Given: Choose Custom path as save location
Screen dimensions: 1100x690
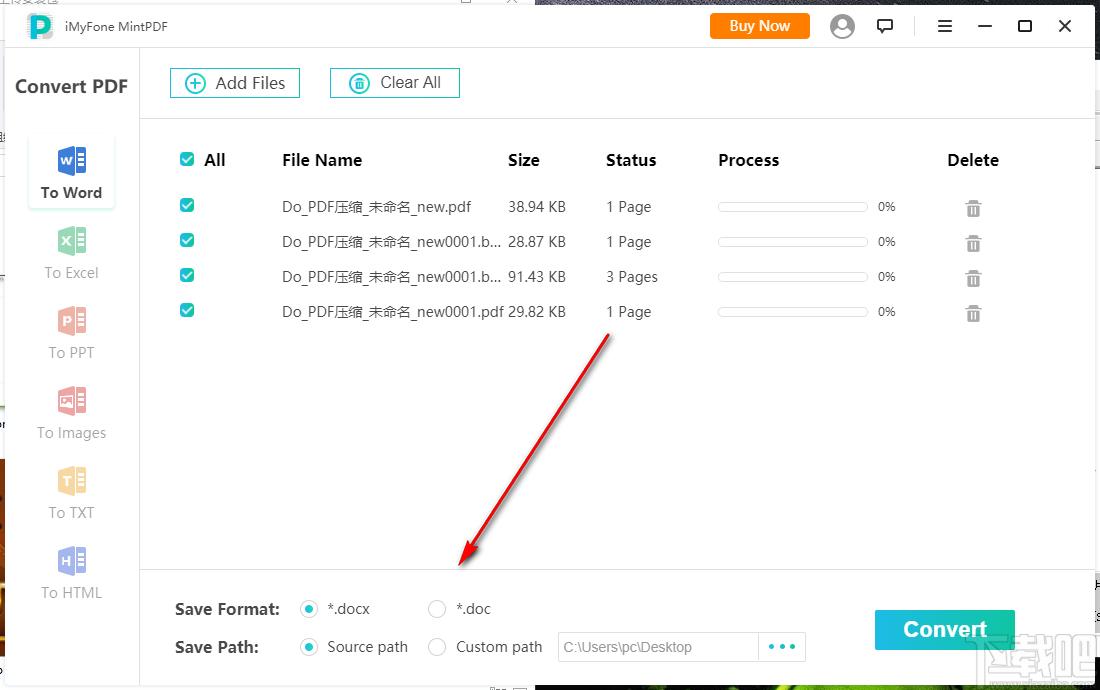Looking at the screenshot, I should tap(437, 647).
